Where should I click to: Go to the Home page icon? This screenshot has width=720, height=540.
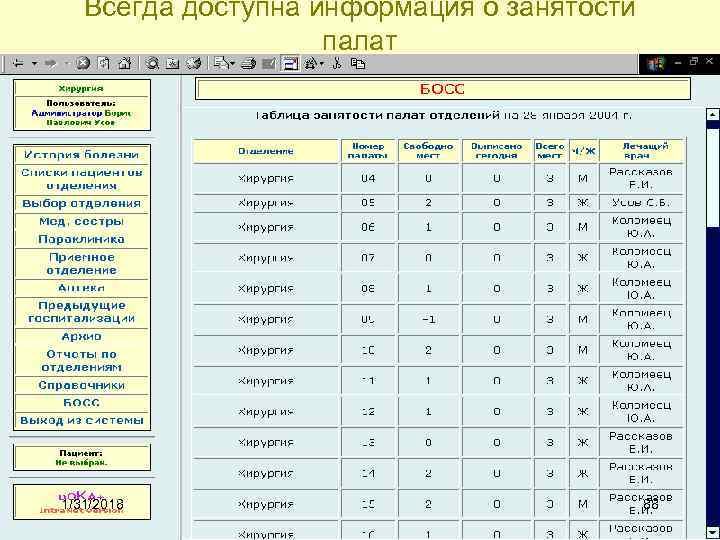click(124, 63)
